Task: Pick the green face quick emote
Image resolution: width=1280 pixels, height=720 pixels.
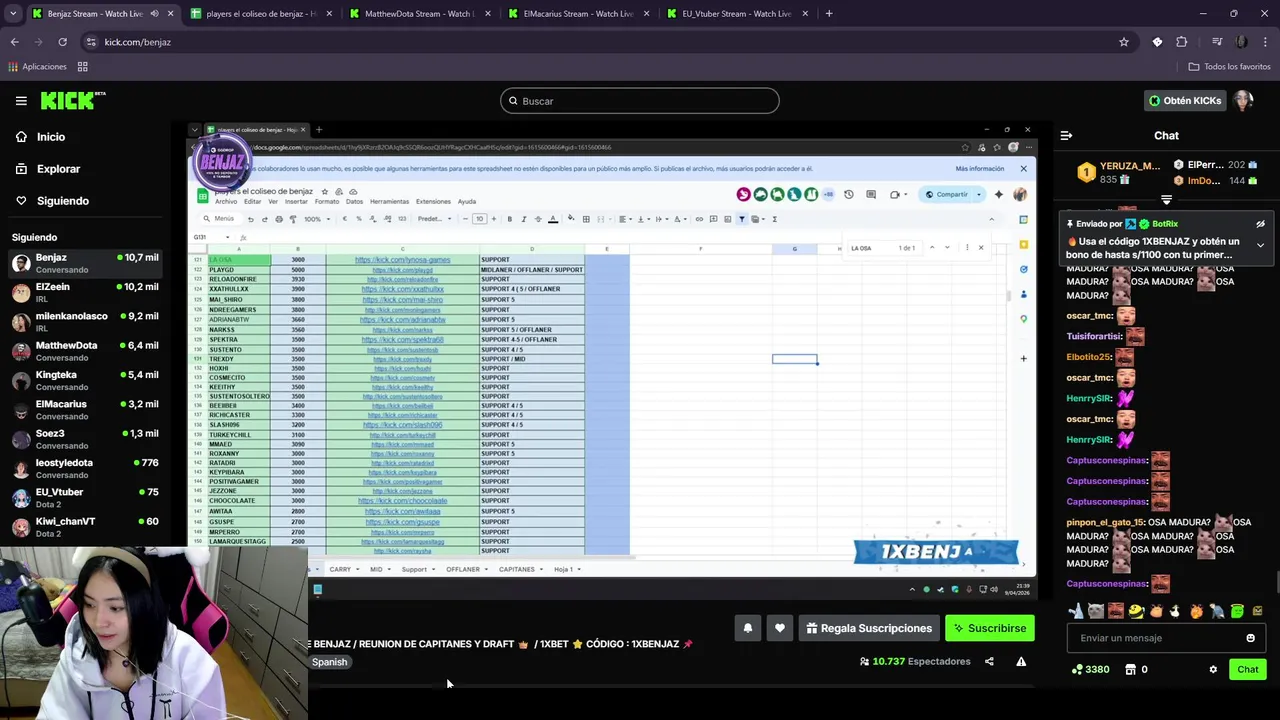Action: 1237,611
